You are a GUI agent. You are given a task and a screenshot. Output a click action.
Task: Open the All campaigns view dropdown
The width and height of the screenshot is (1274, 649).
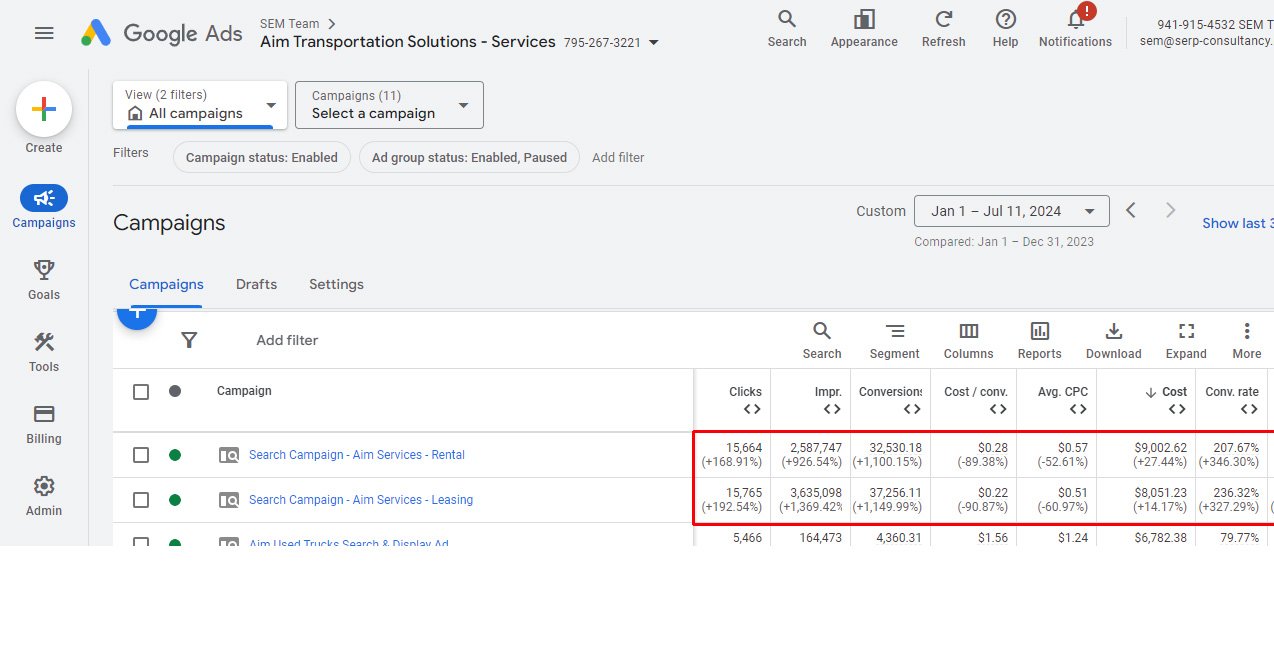(200, 105)
